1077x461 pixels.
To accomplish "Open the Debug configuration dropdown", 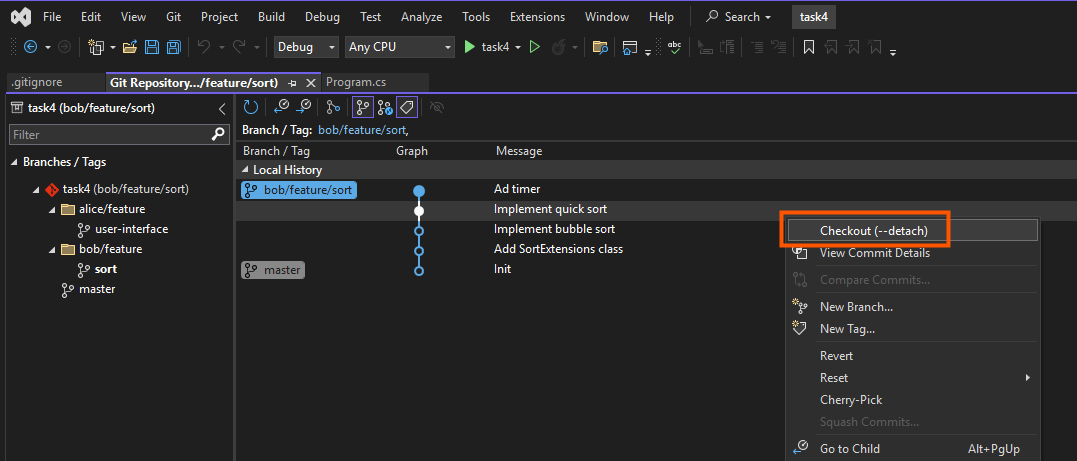I will pyautogui.click(x=306, y=47).
